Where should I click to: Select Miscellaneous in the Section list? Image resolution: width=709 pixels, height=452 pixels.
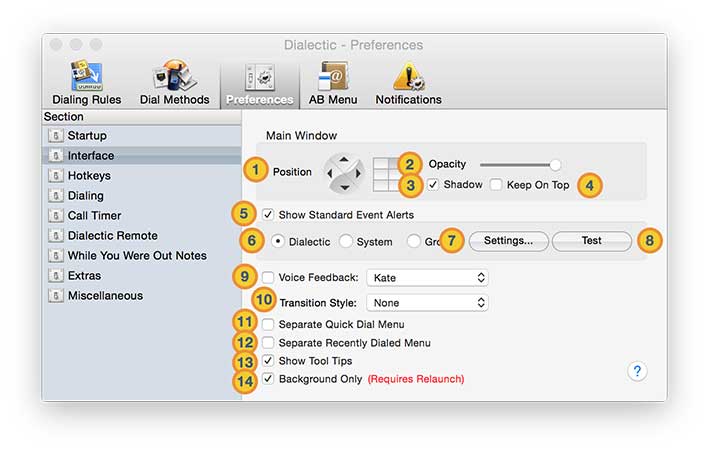(x=142, y=296)
